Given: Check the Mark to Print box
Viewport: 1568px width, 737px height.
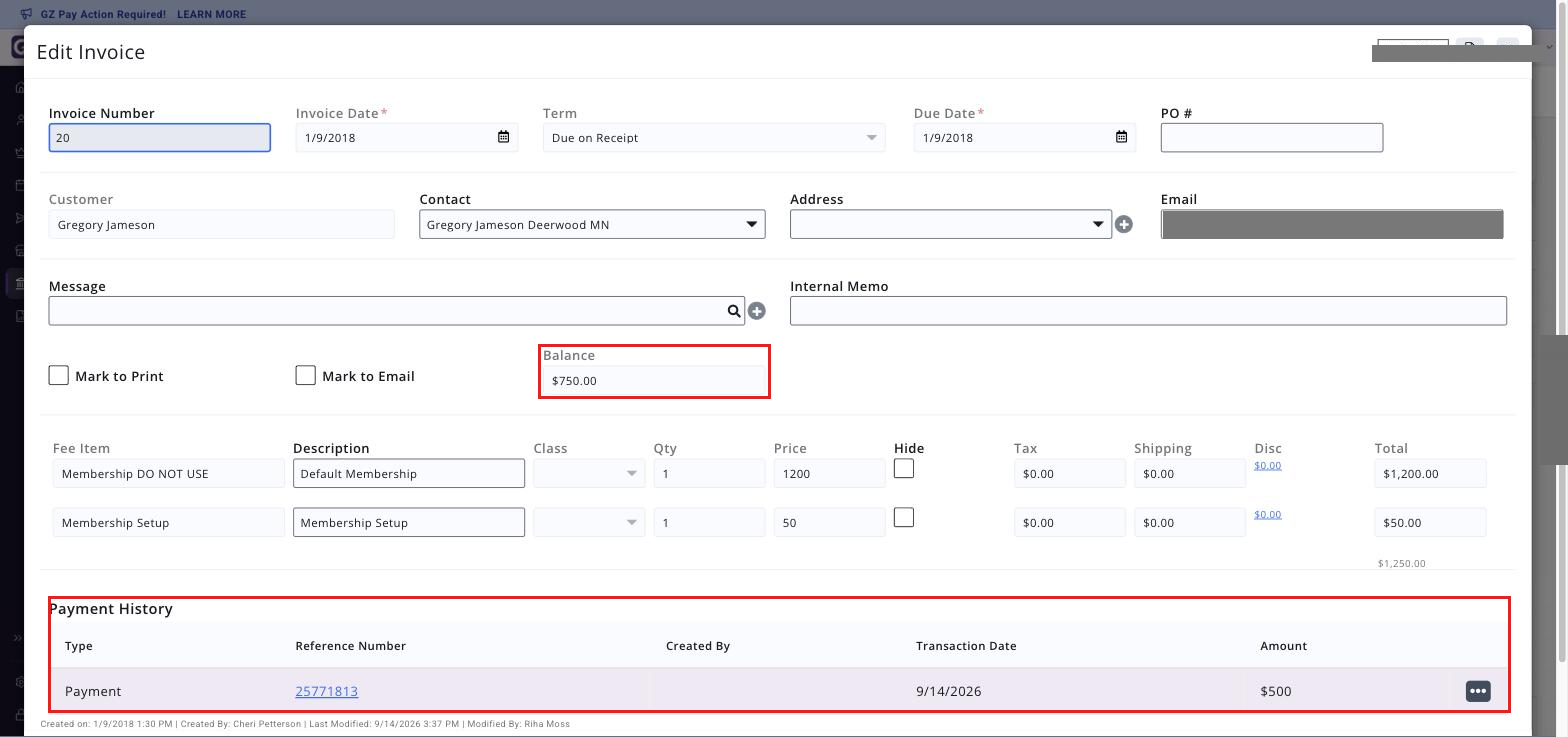Looking at the screenshot, I should tap(59, 375).
